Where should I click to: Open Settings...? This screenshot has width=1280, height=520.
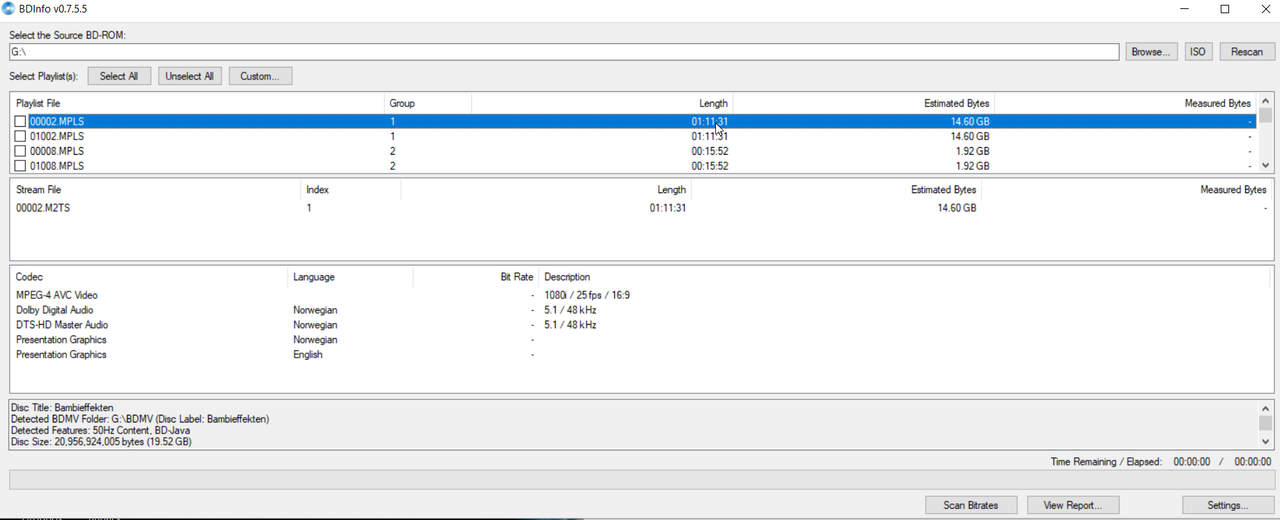point(1227,505)
